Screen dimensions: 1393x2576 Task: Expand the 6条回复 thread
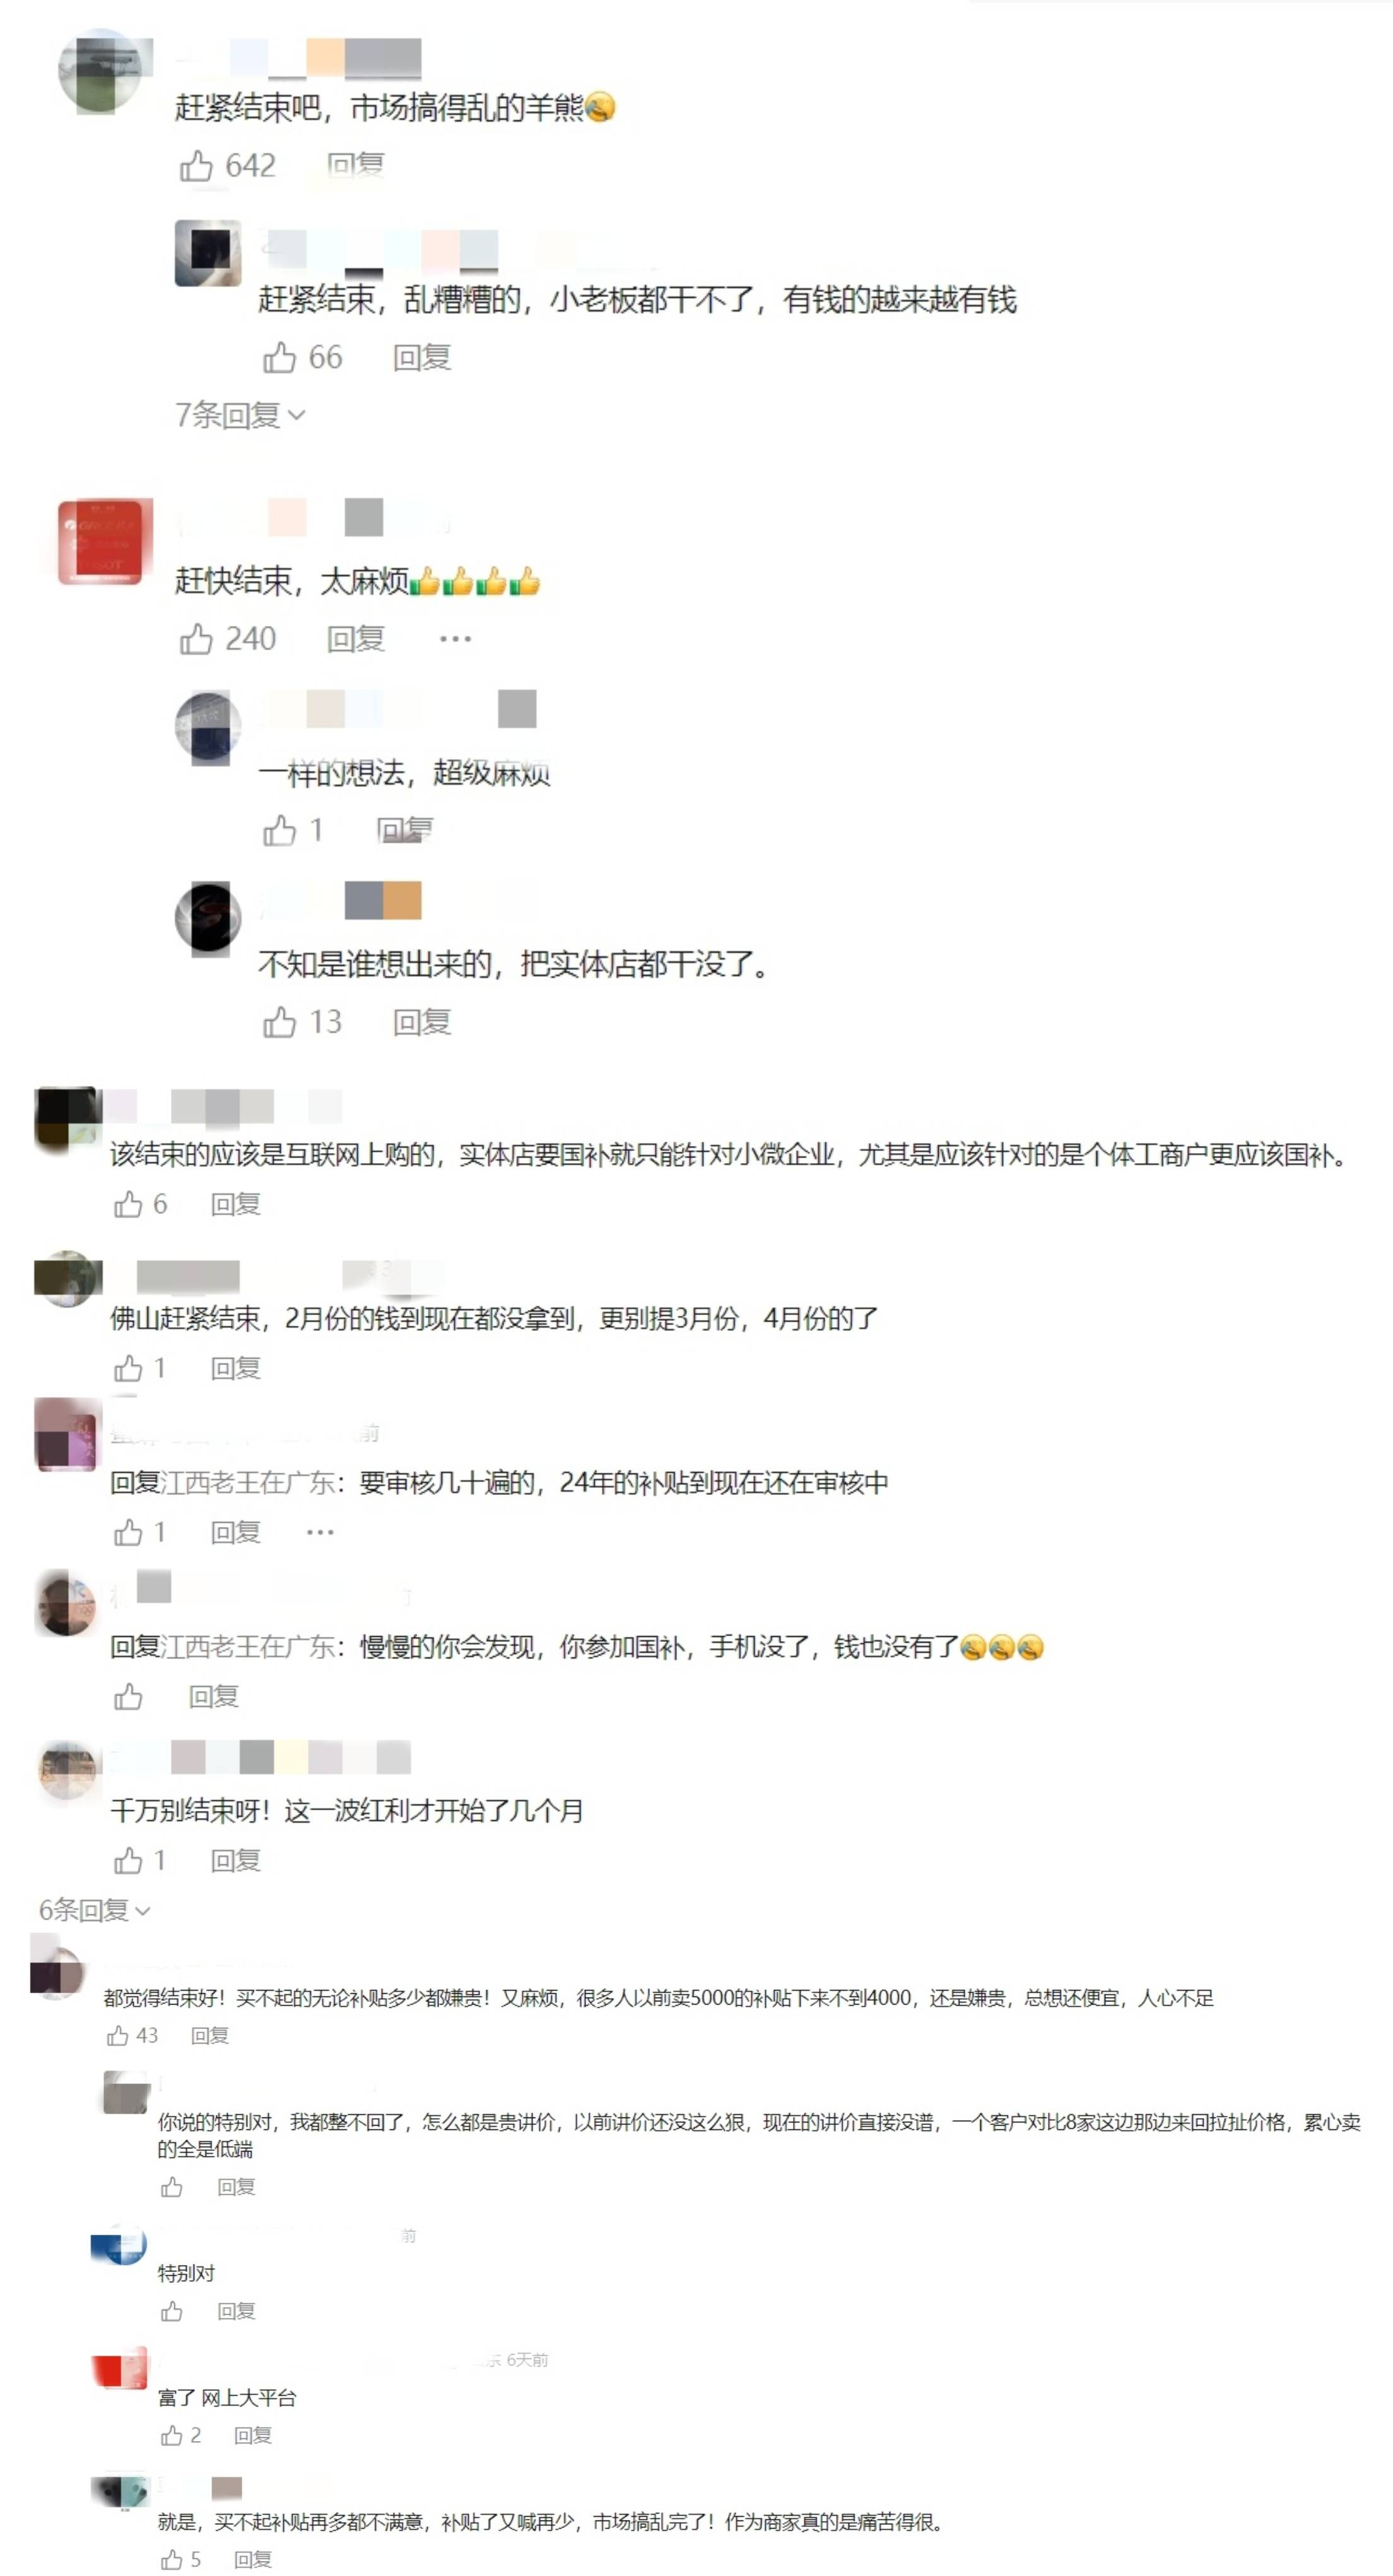95,1910
